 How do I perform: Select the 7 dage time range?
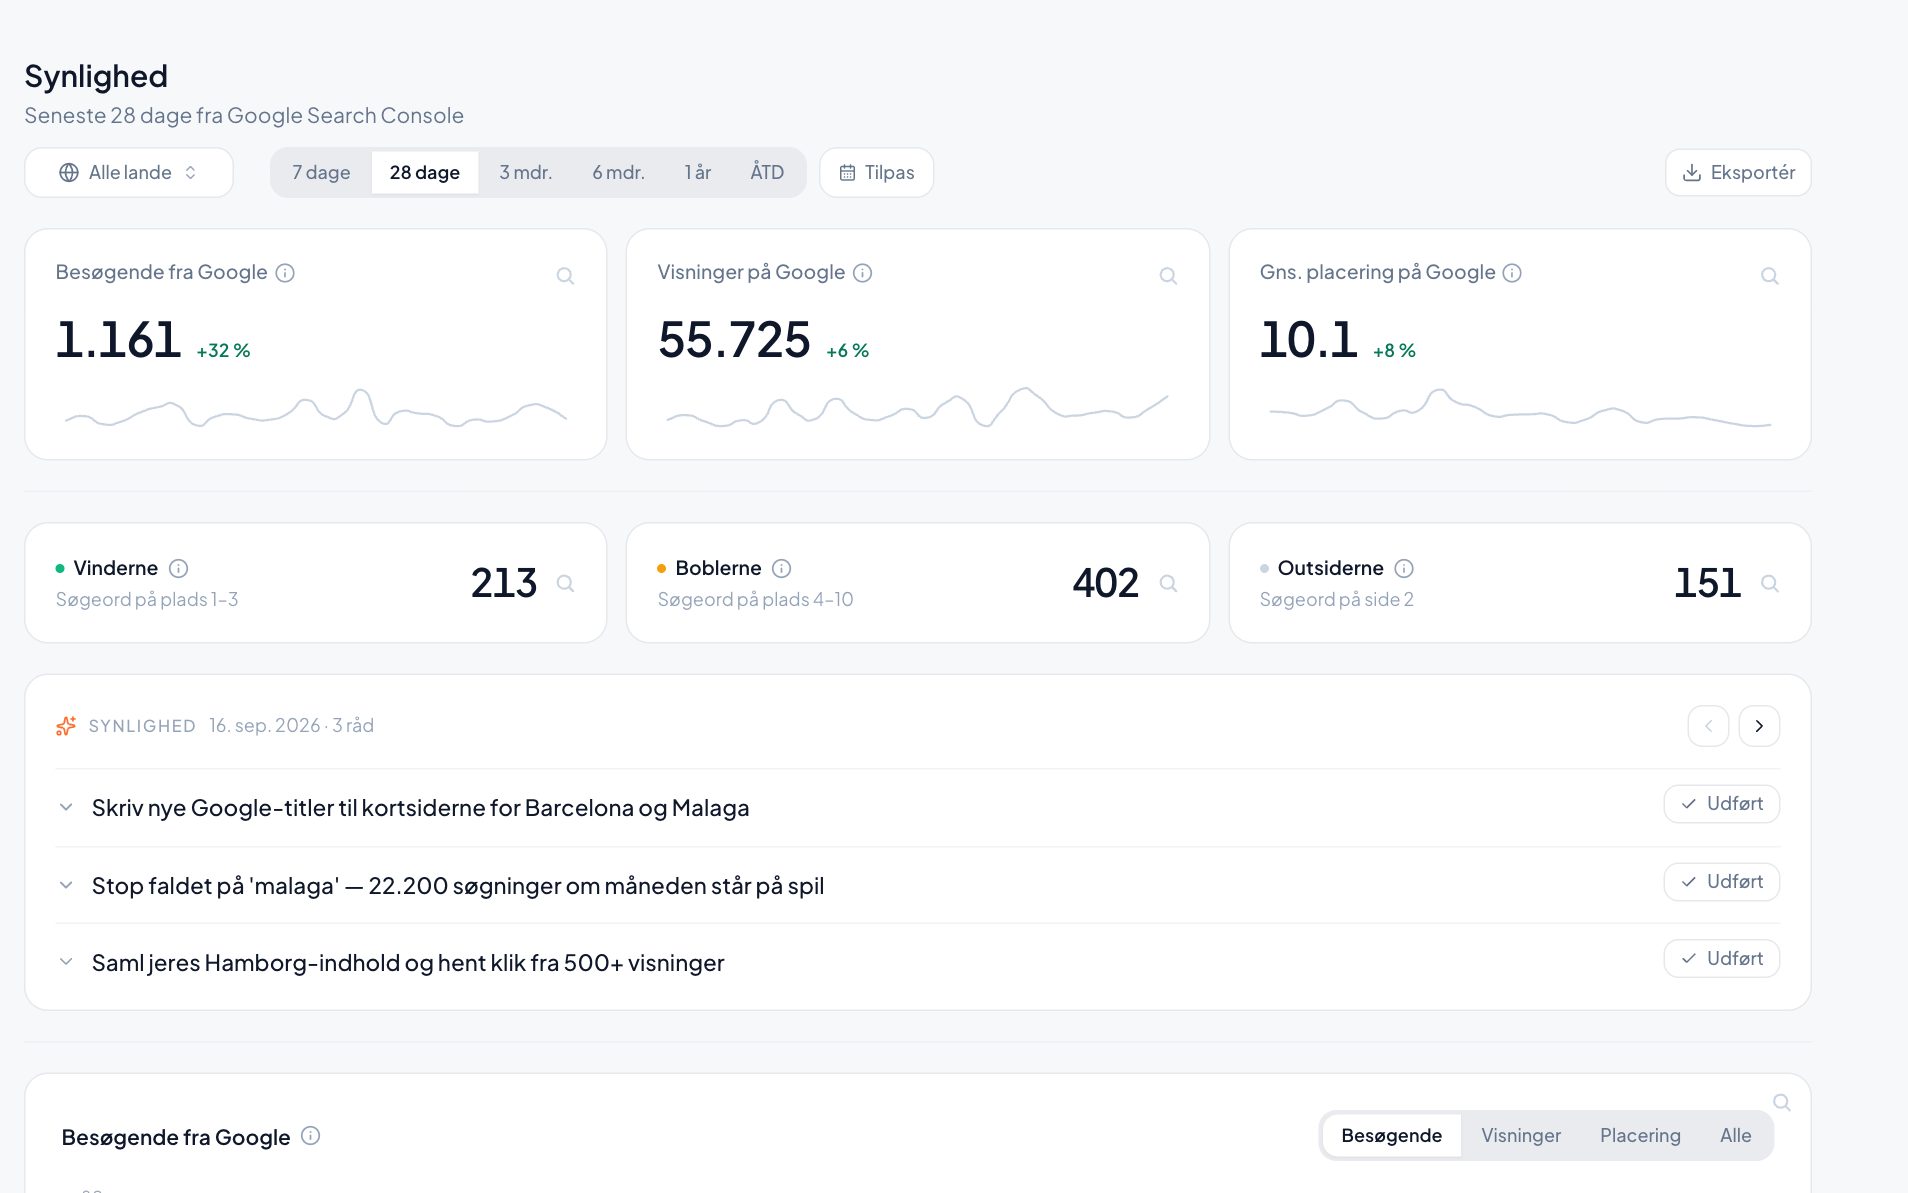321,173
